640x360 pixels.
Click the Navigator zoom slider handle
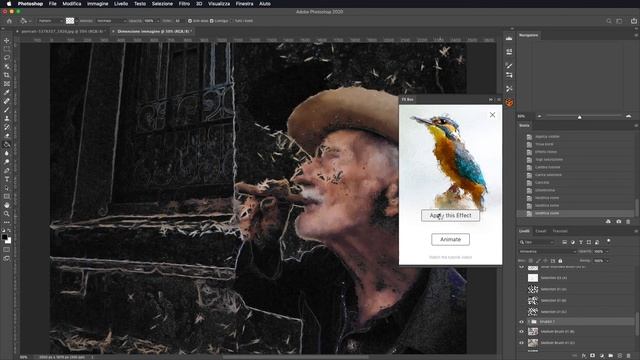tap(580, 117)
